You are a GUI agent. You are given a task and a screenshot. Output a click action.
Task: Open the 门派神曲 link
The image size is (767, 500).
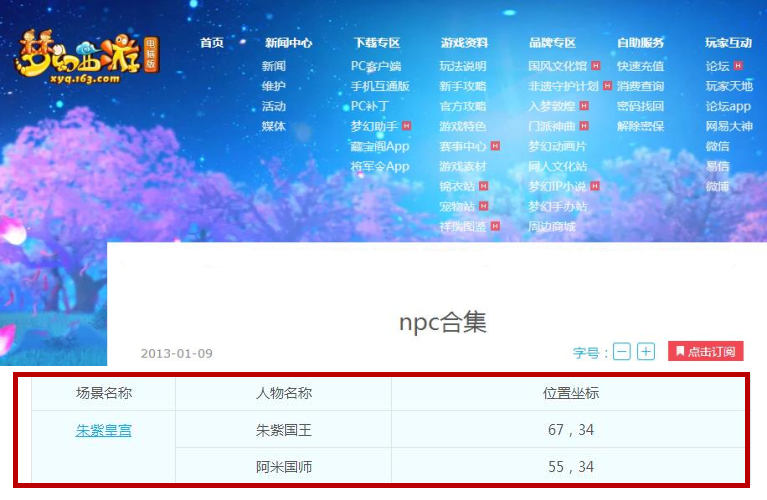click(x=552, y=126)
